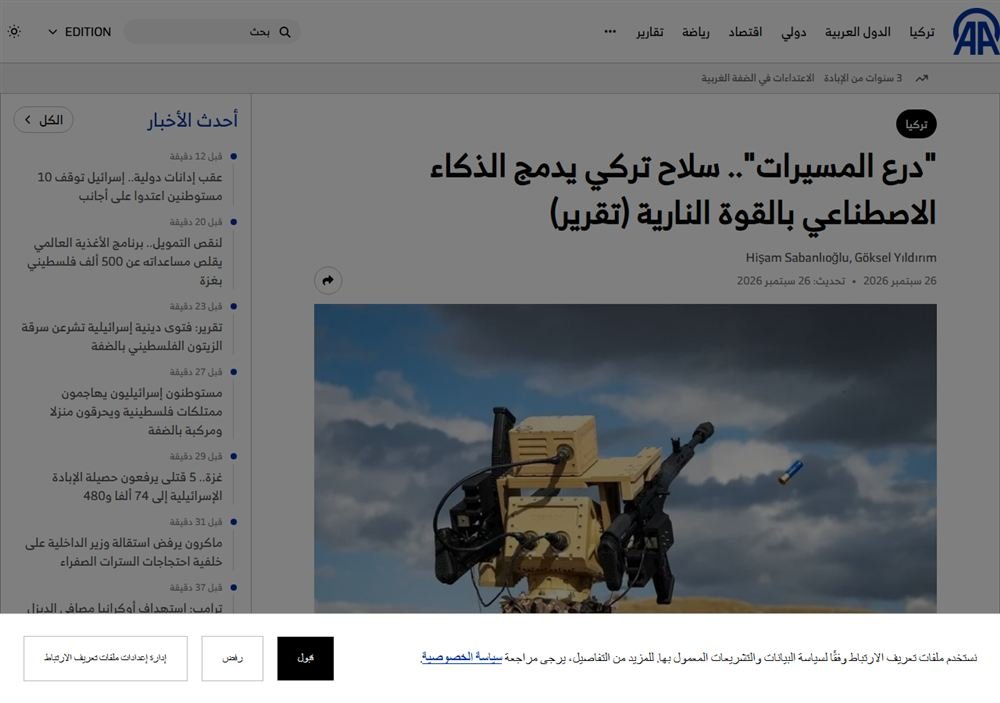Screen dimensions: 1000x703
Task: Accept cookies with black قبول button
Action: tap(305, 658)
